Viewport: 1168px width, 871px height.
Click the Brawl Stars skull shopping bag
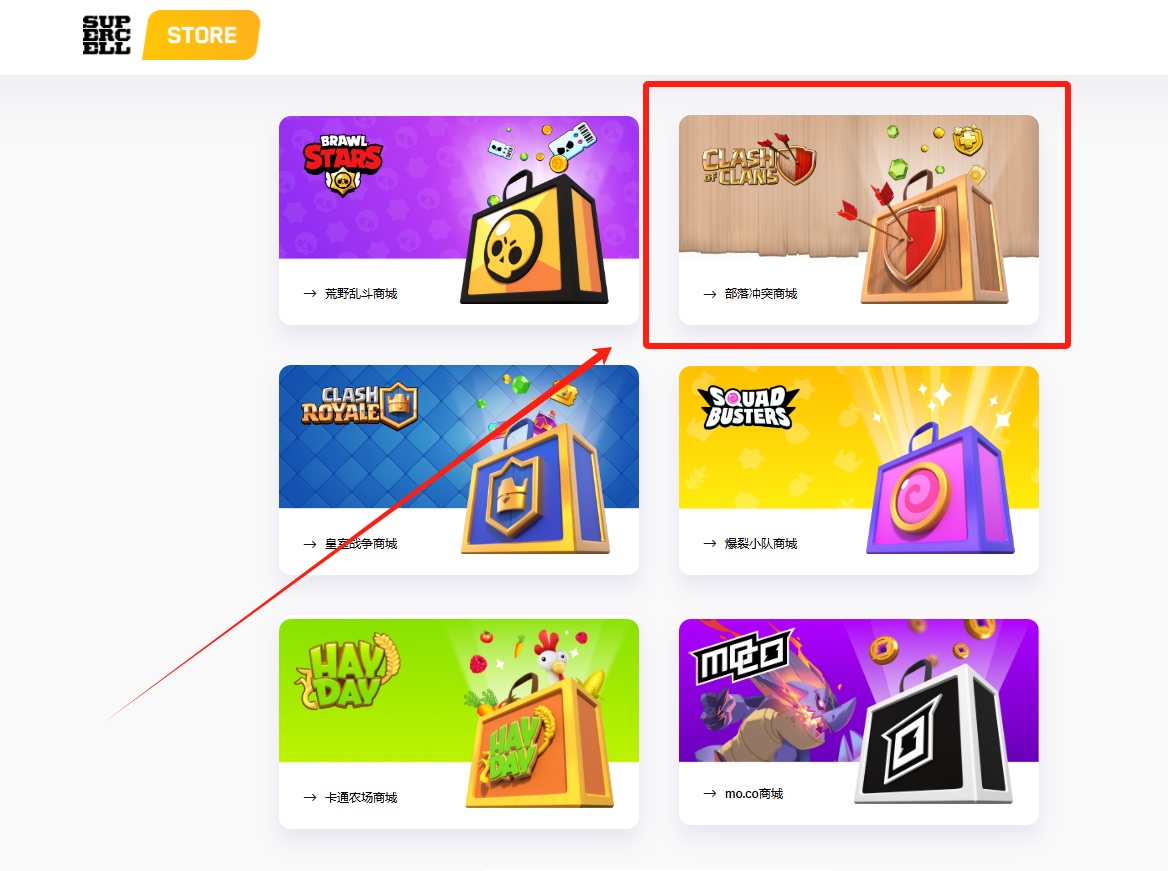(534, 237)
